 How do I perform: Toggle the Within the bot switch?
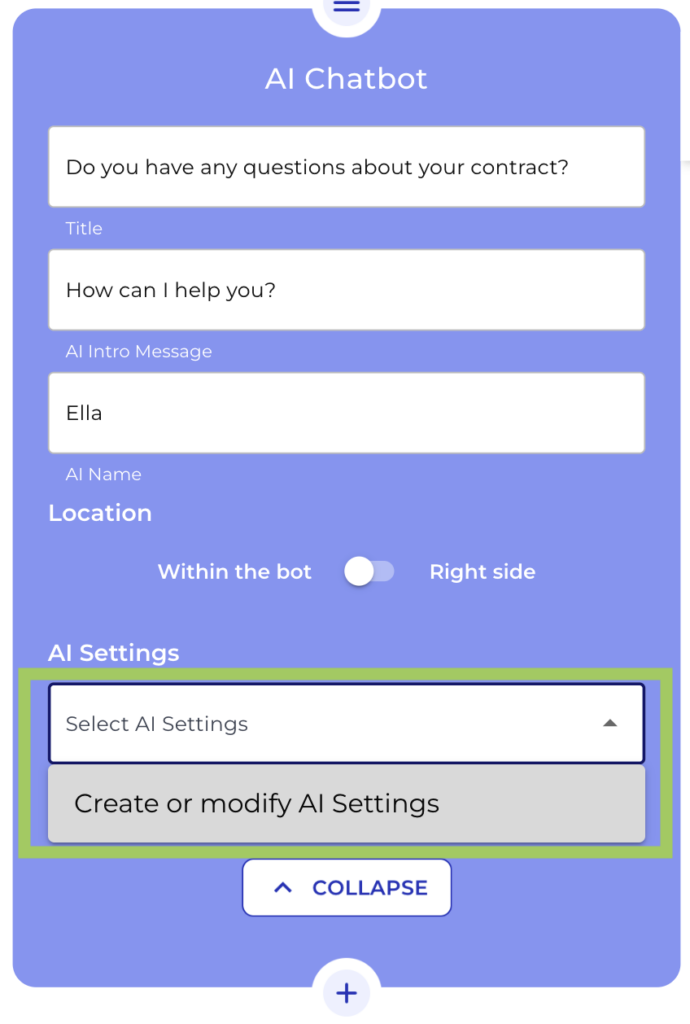point(368,571)
